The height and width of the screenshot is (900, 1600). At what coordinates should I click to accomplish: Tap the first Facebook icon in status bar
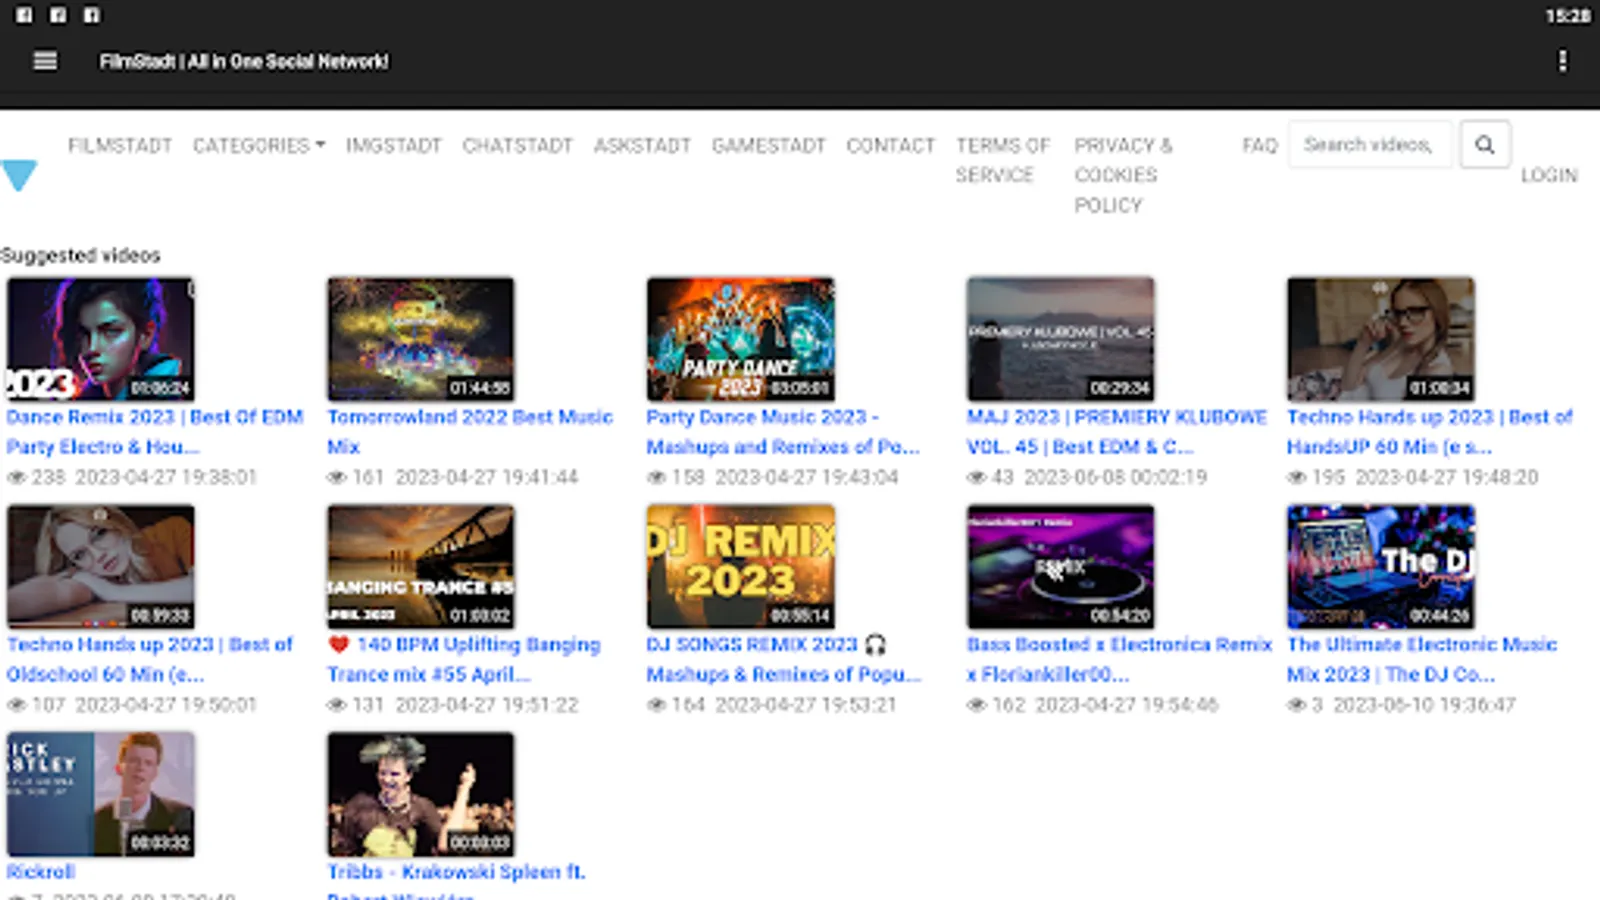coord(24,15)
